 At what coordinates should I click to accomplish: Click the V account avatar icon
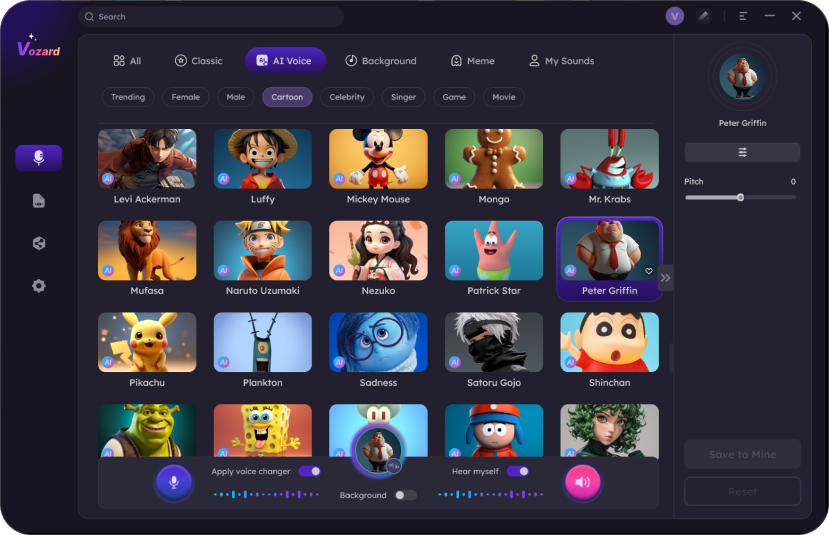click(x=675, y=16)
